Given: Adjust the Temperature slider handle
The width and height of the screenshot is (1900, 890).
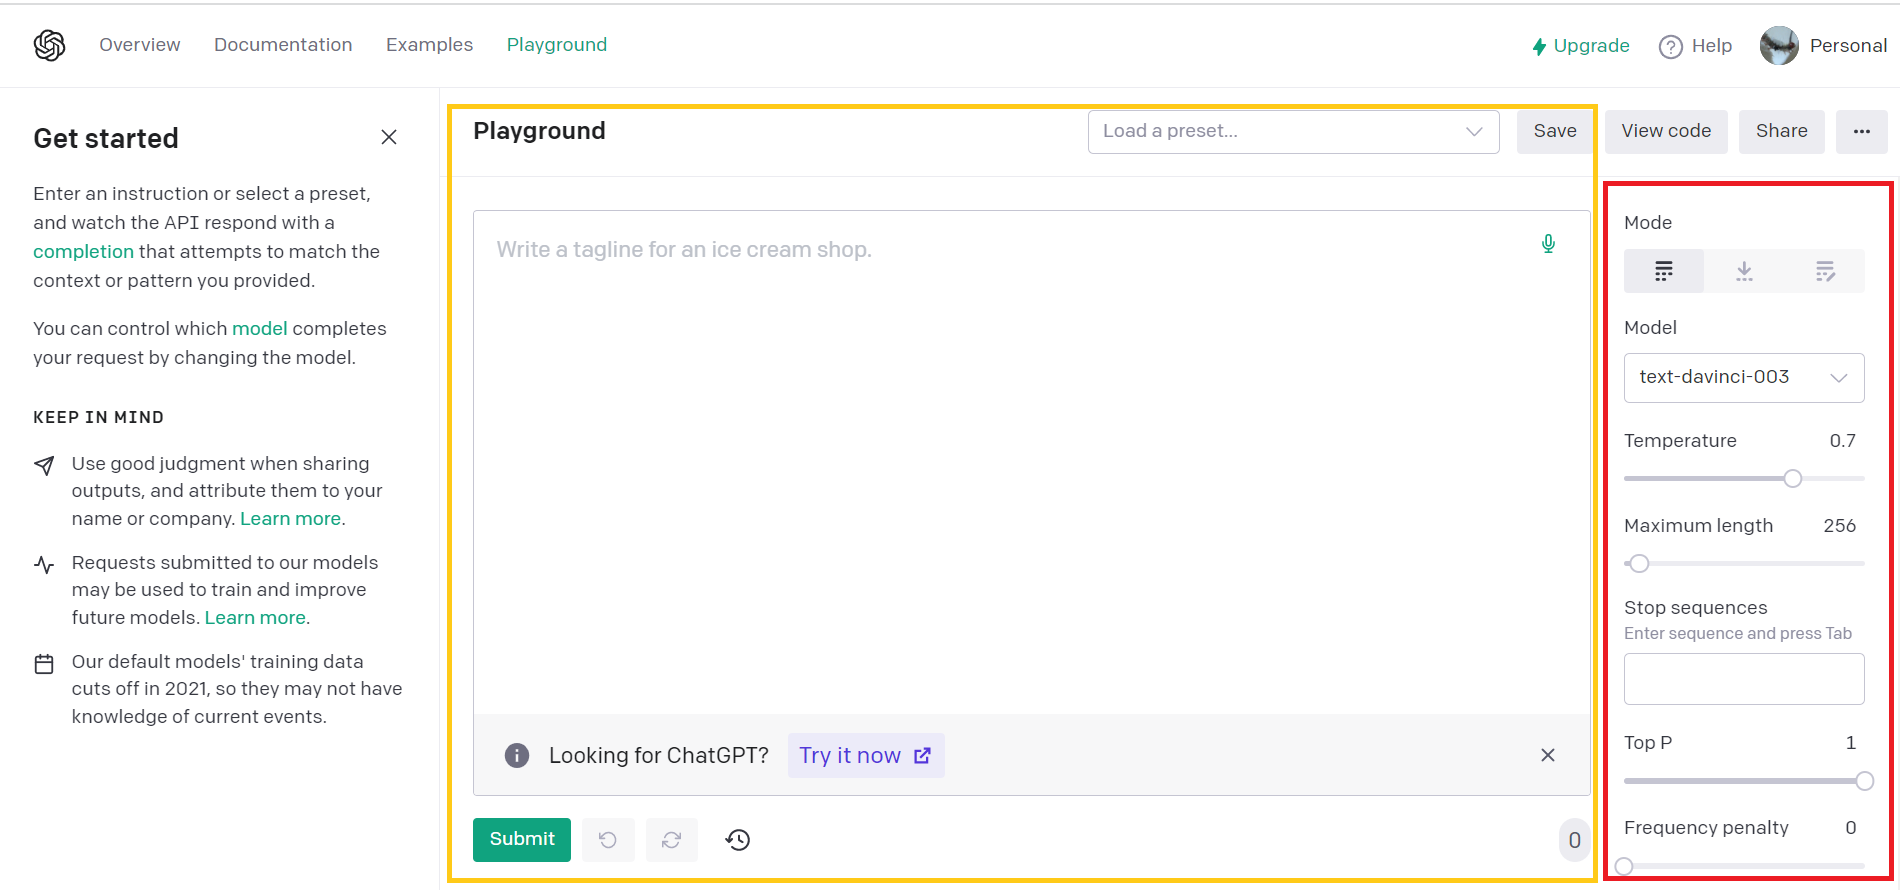Looking at the screenshot, I should (1793, 479).
